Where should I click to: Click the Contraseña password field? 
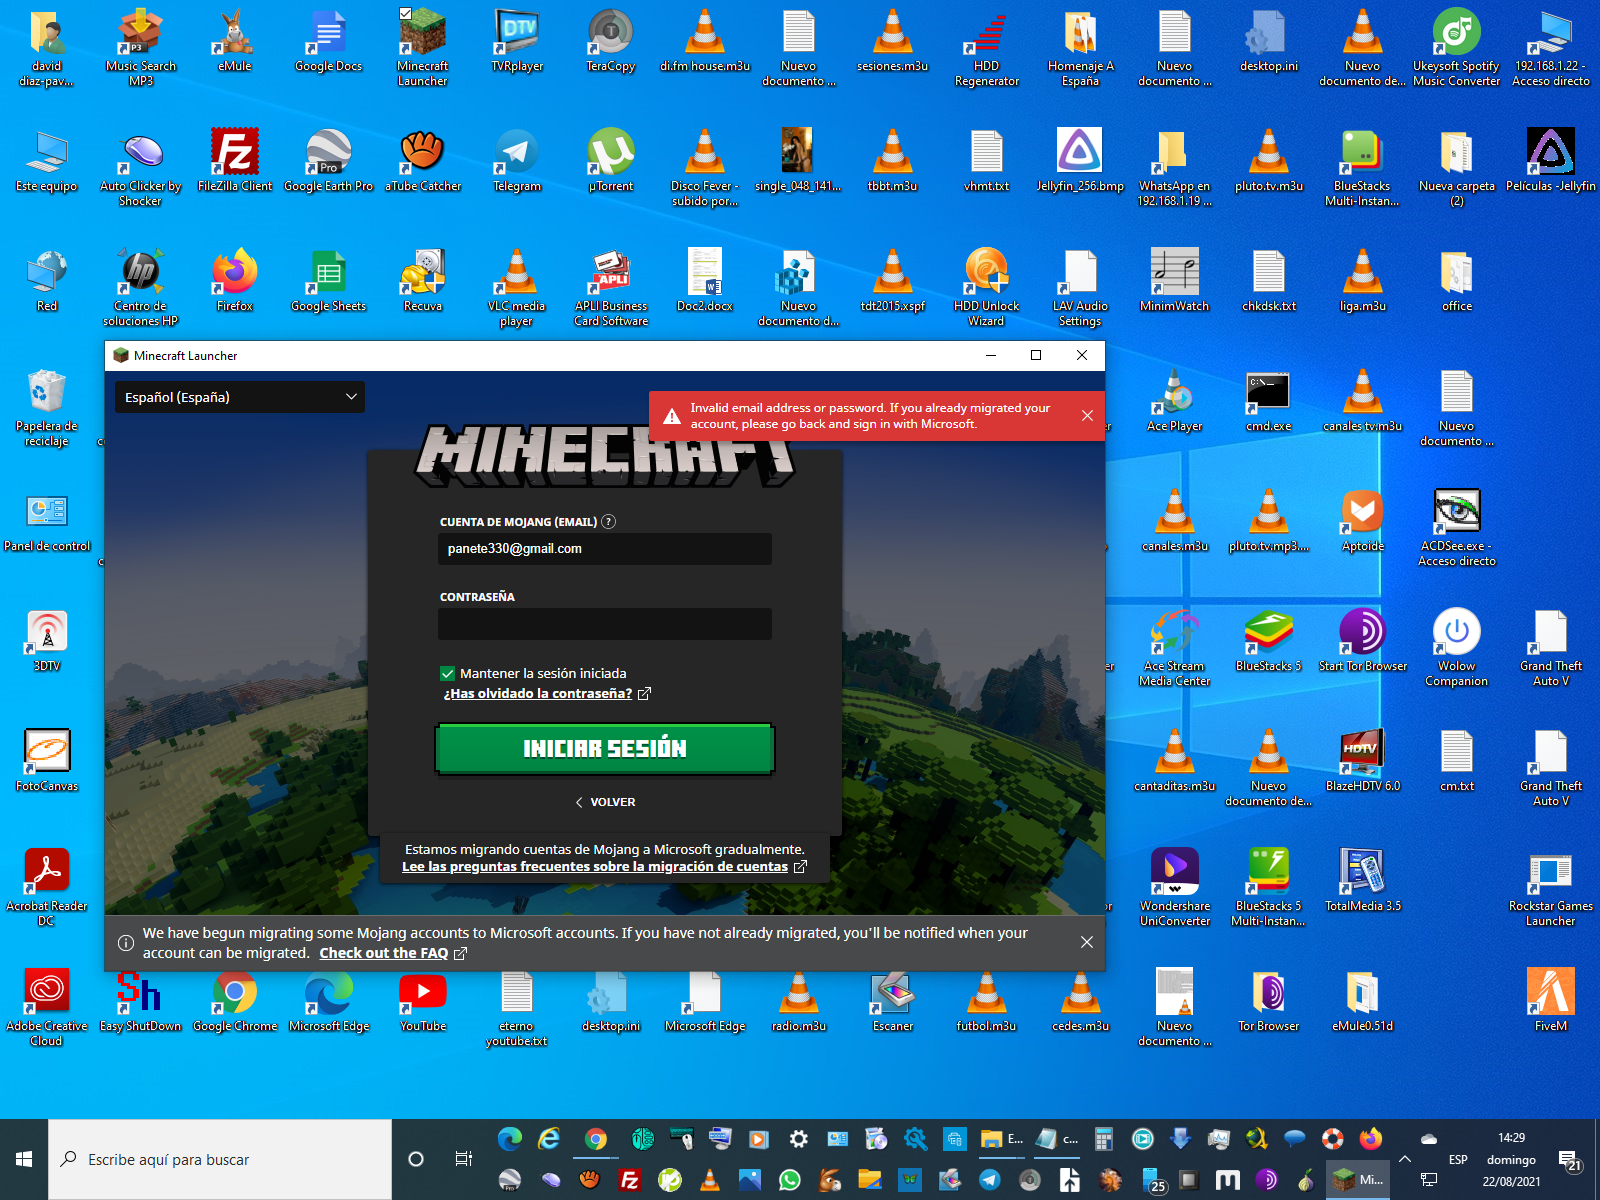(605, 624)
